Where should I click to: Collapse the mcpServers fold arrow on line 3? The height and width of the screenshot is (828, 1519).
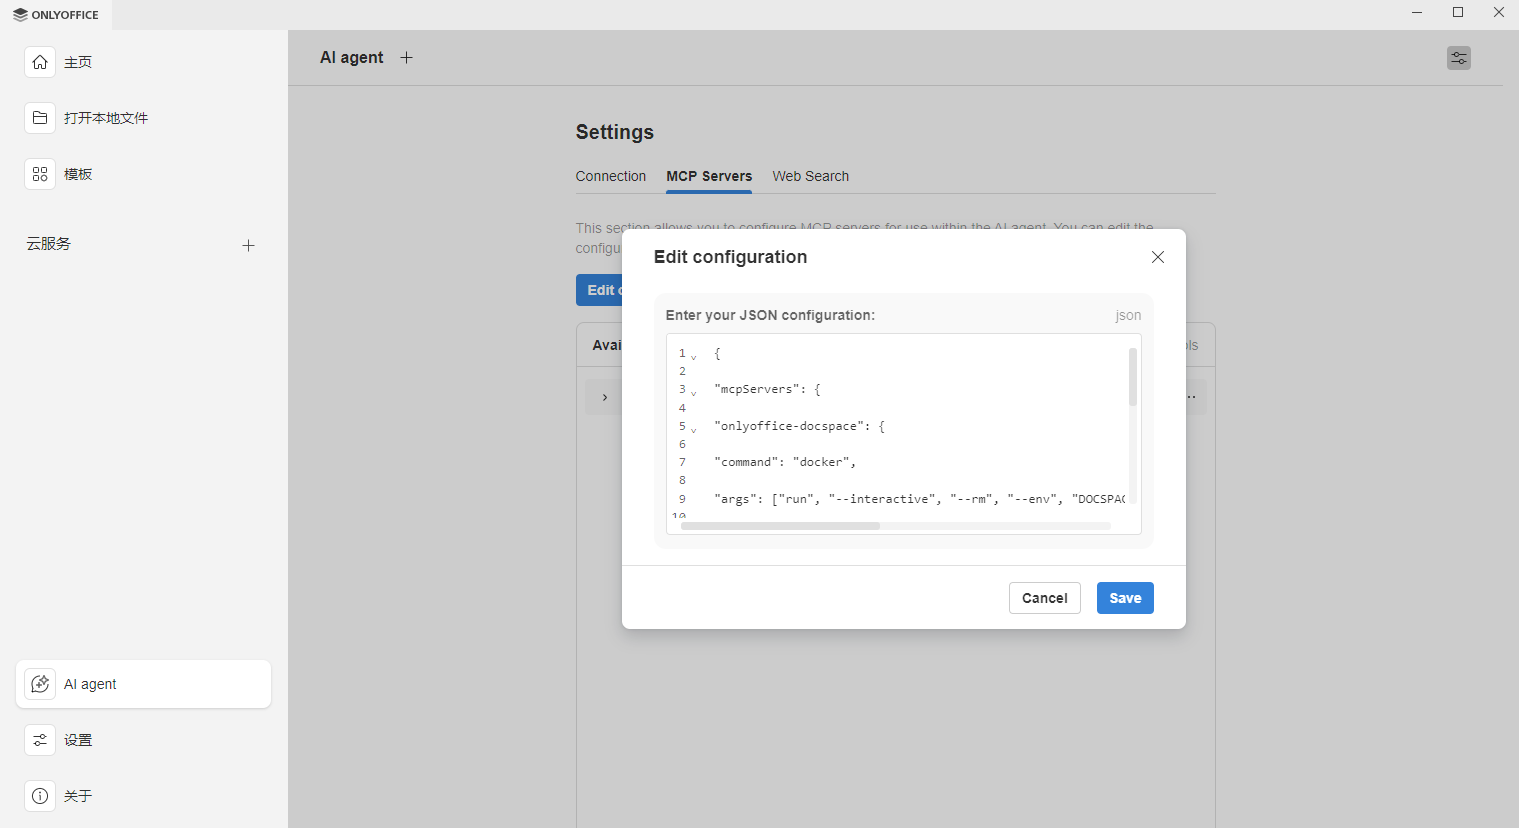point(694,393)
